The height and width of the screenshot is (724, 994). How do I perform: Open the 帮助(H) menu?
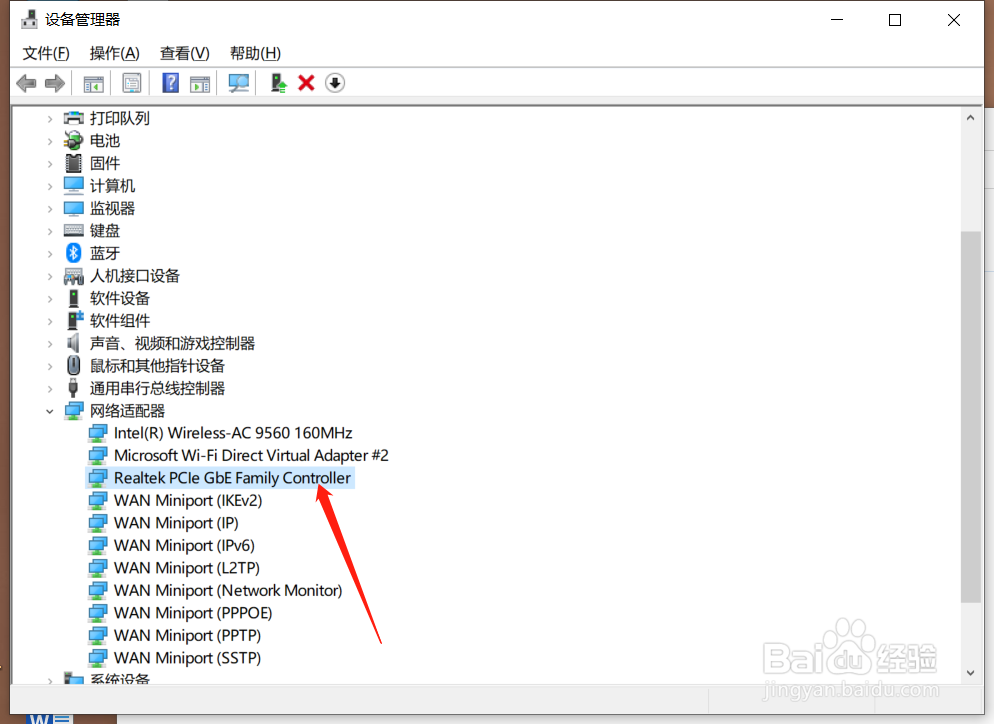coord(255,53)
